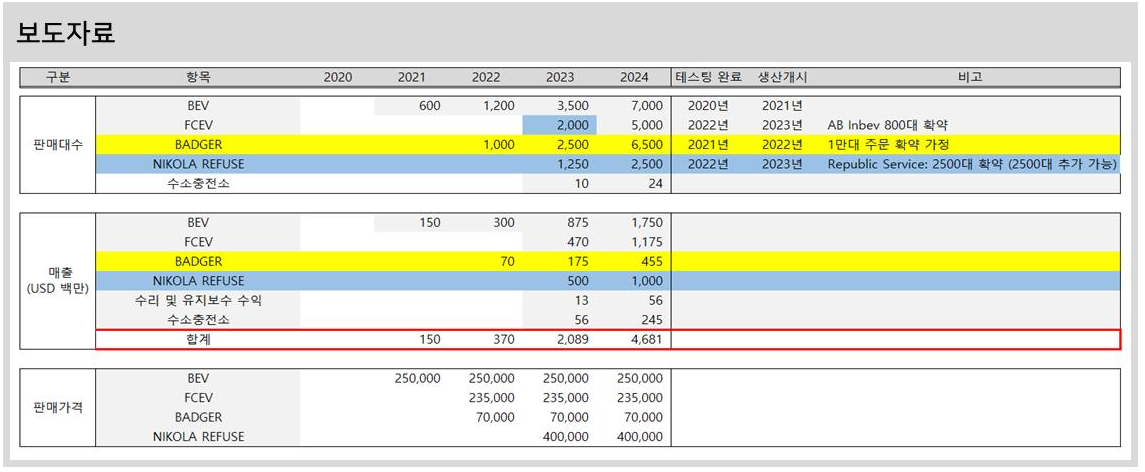Click NIKOLA REFUSE label in 판매대수 section
1145x472 pixels.
click(198, 164)
